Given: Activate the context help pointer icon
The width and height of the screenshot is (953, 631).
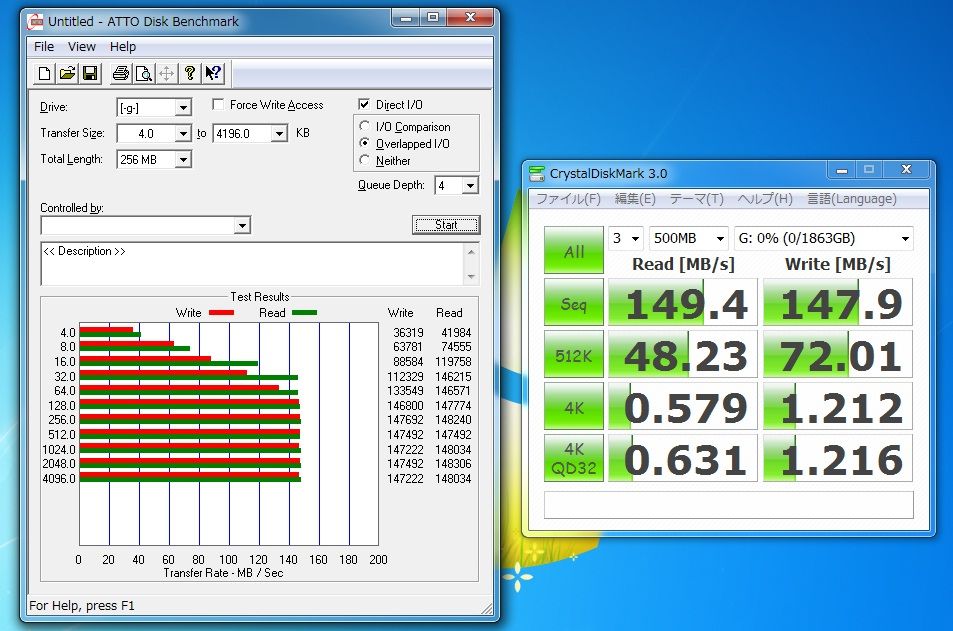Looking at the screenshot, I should pos(213,74).
